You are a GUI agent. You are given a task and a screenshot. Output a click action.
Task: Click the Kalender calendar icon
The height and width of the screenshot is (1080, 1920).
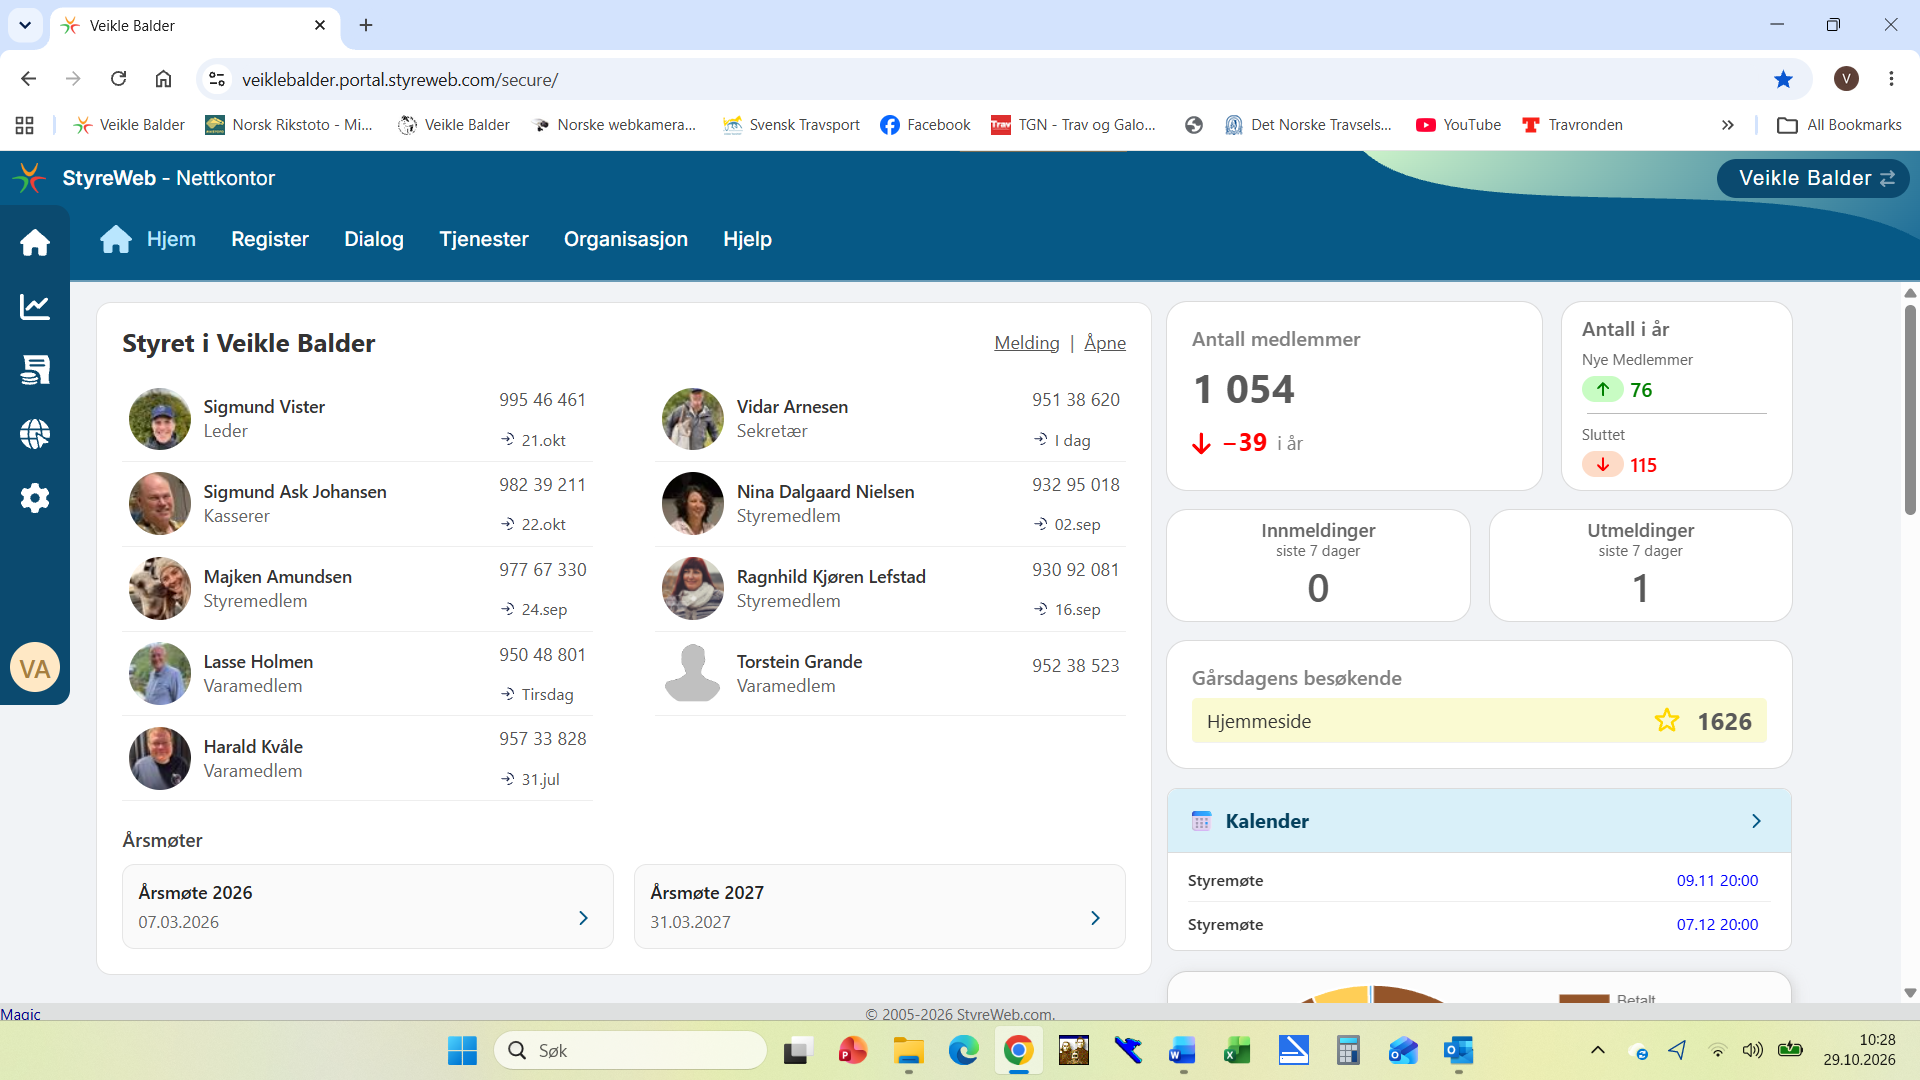coord(1201,821)
